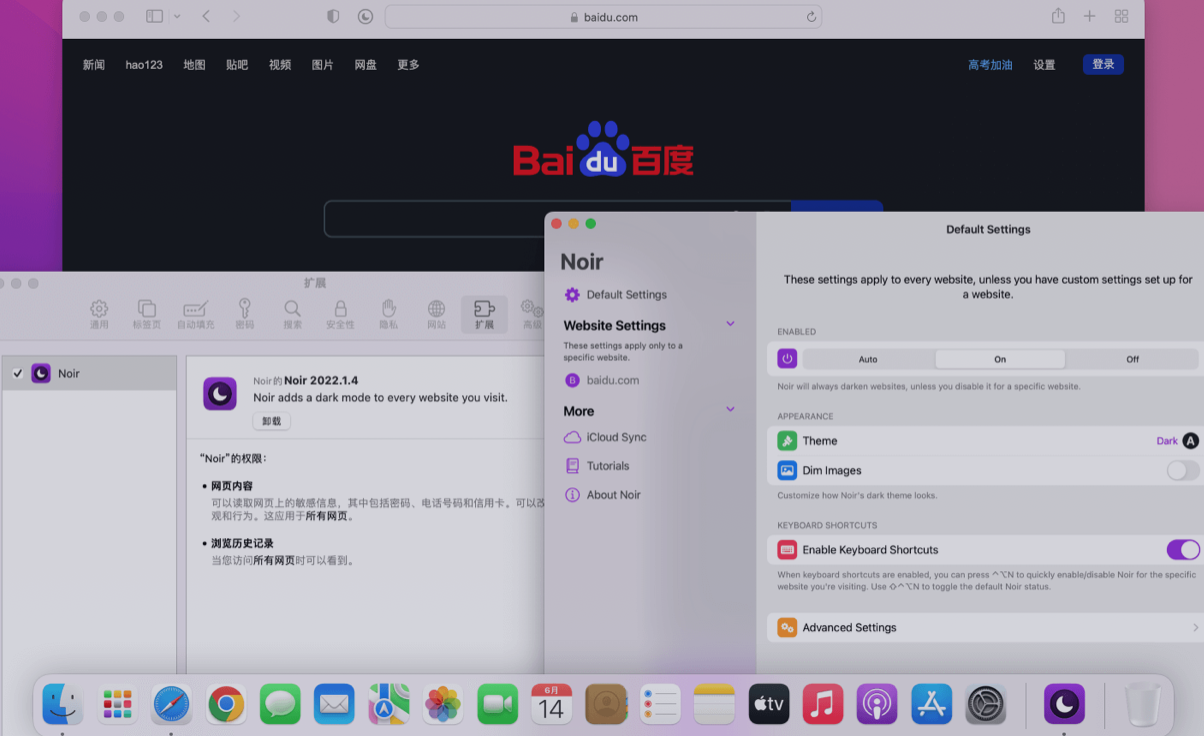Switch to the 搜索 (Search) preferences tab
This screenshot has height=736, width=1204.
click(292, 312)
